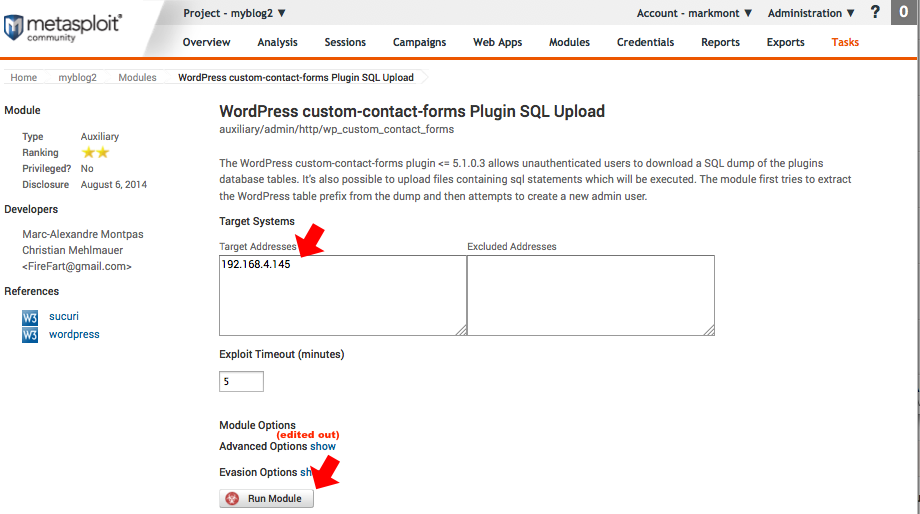Image resolution: width=920 pixels, height=514 pixels.
Task: Open the notifications counter badge
Action: point(904,13)
